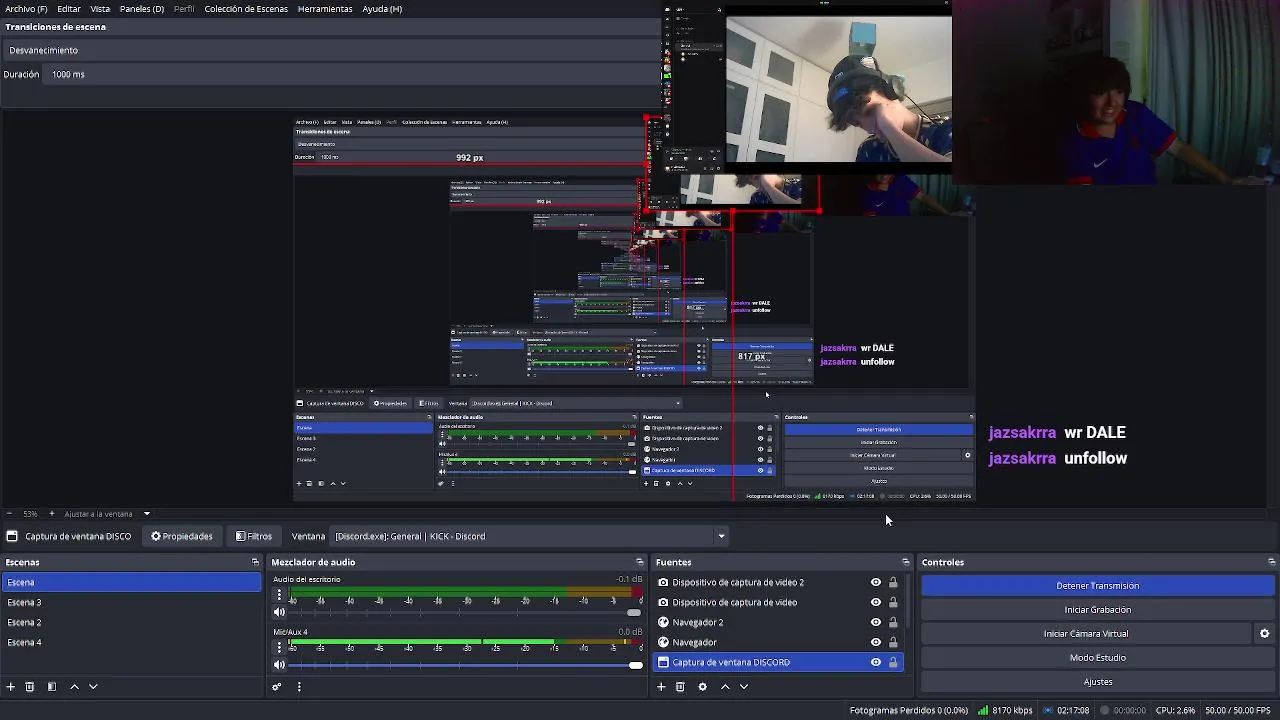The width and height of the screenshot is (1280, 720).
Task: Mute Mic/Aux 4 speaker icon
Action: pos(279,664)
